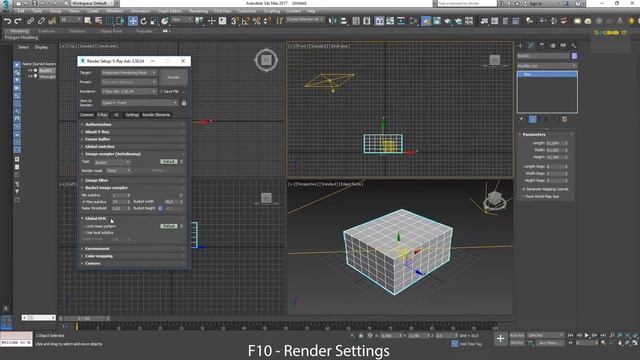Image resolution: width=640 pixels, height=360 pixels.
Task: Toggle the Lock noise pattern checkbox
Action: pos(84,226)
